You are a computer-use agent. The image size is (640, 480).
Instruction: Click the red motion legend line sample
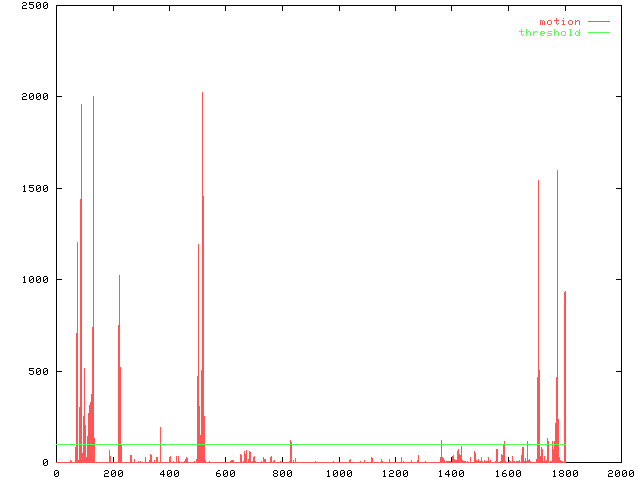coord(598,22)
